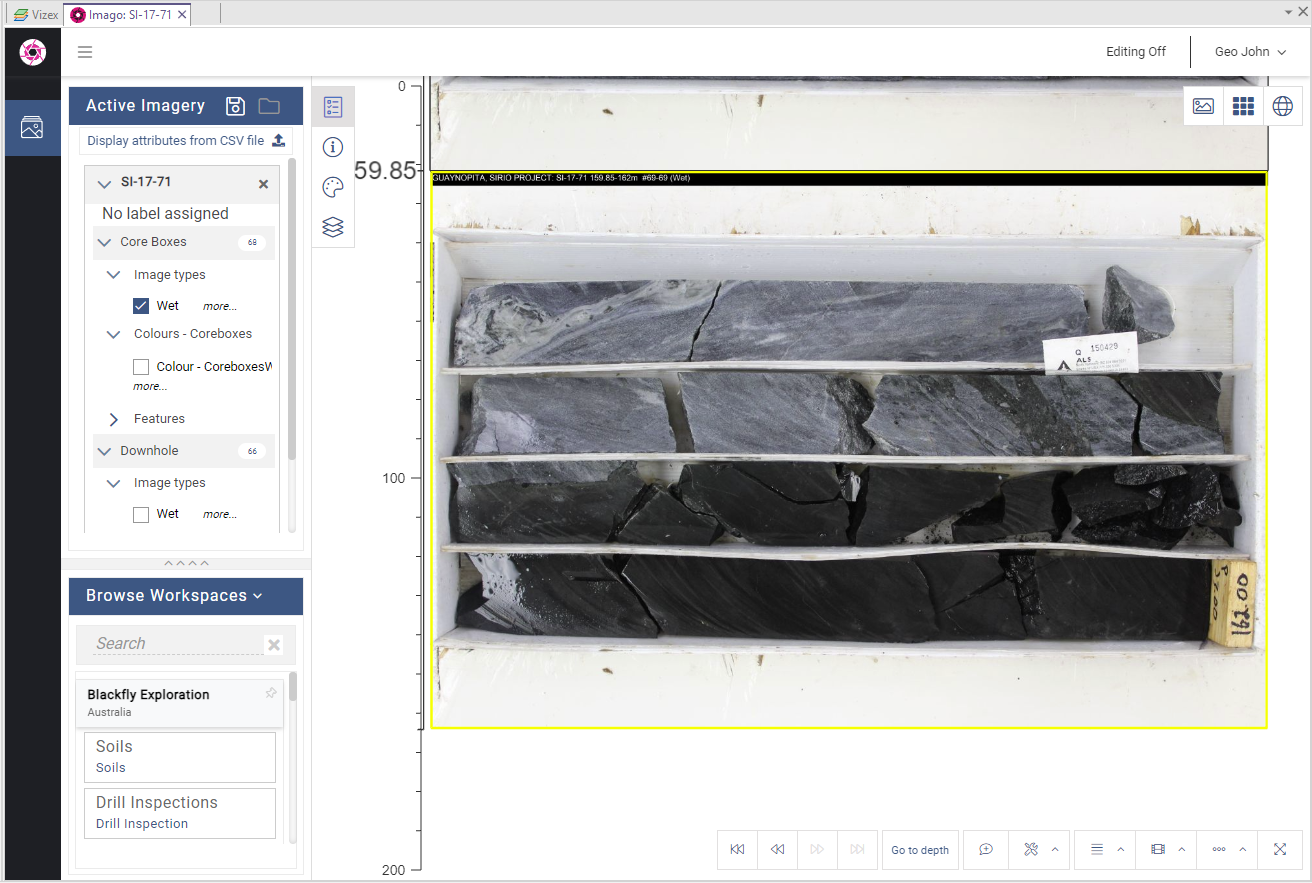Collapse the Core Boxes section
1312x883 pixels.
coord(104,242)
